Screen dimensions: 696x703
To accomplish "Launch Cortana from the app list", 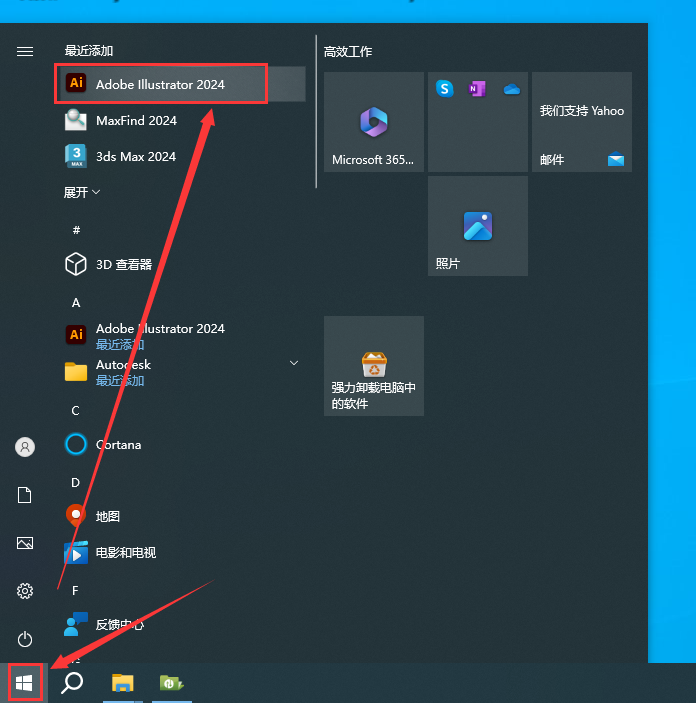I will (x=118, y=444).
